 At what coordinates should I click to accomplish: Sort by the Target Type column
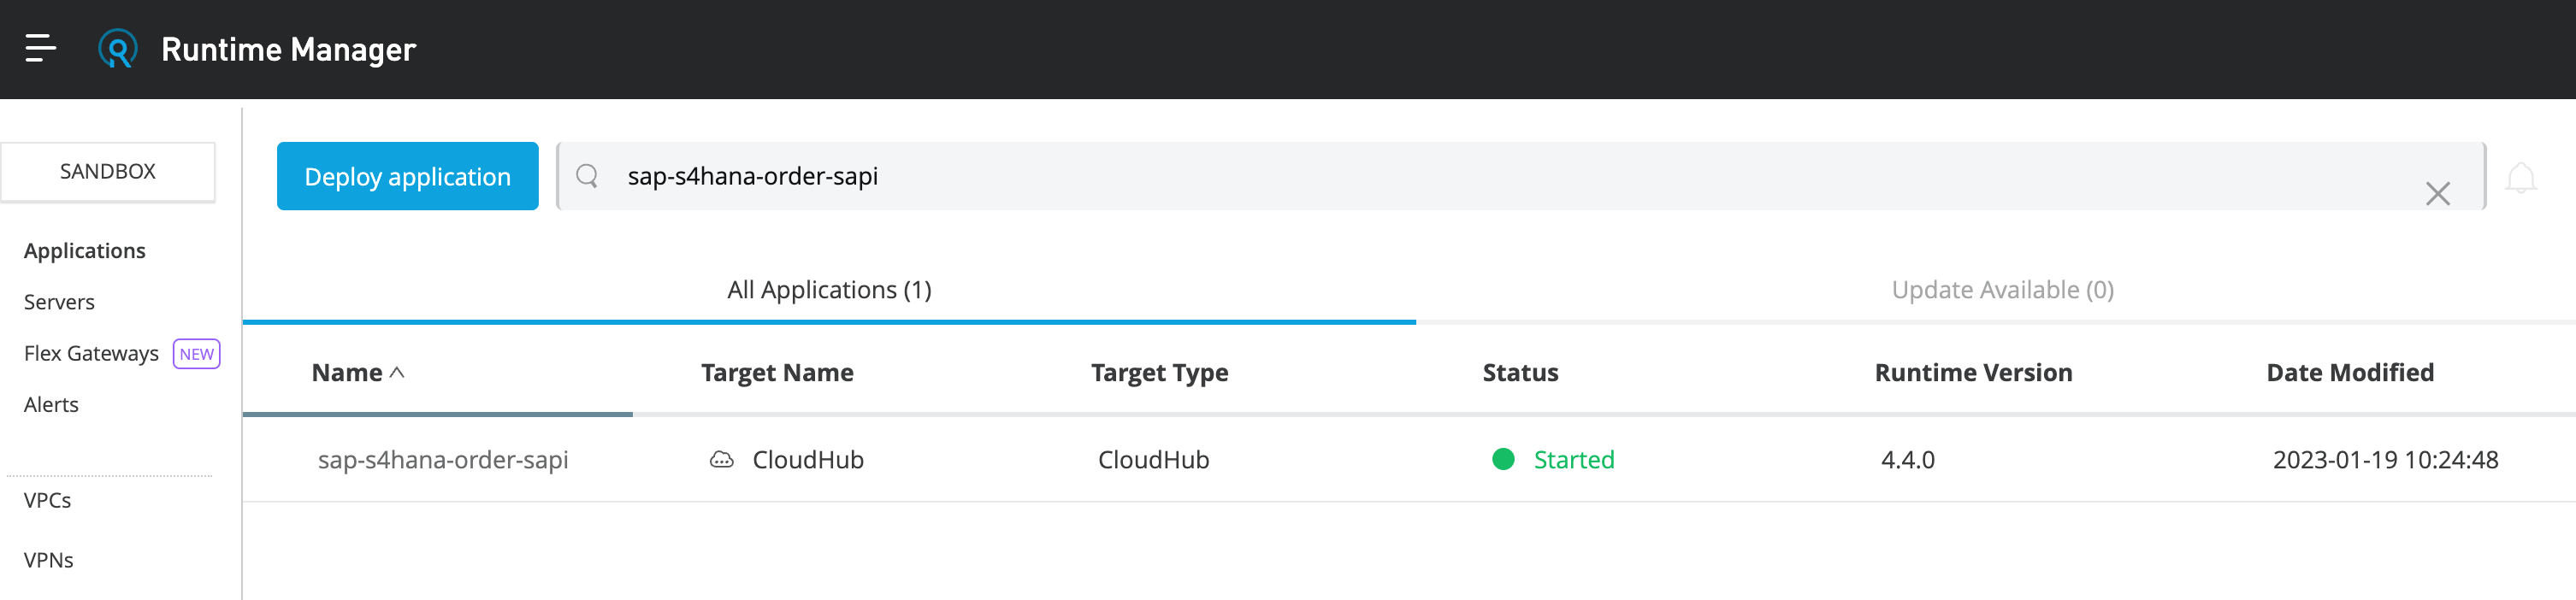(1159, 373)
